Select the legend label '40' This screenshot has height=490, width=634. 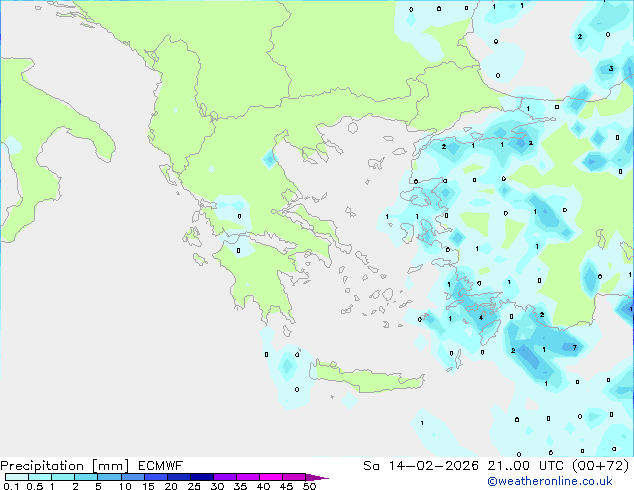coord(263,486)
